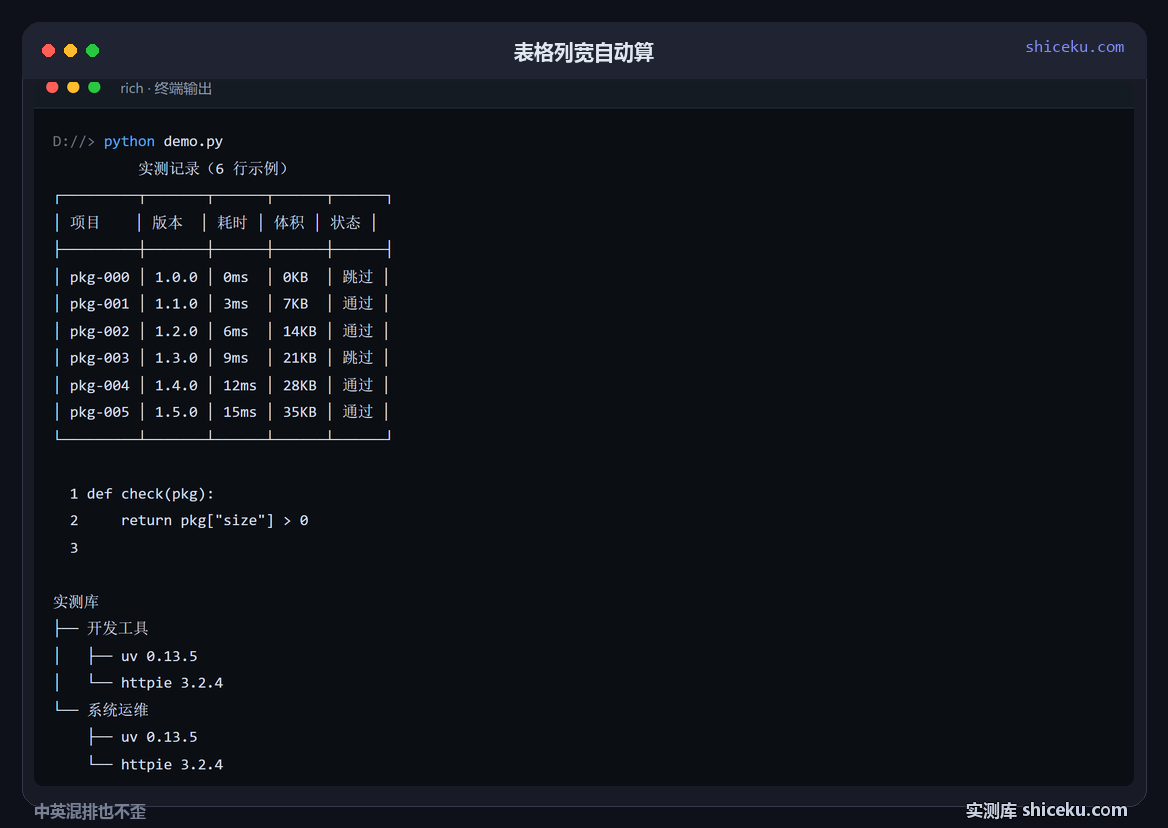Viewport: 1168px width, 828px height.
Task: Select the pkg-004 cell
Action: point(100,386)
